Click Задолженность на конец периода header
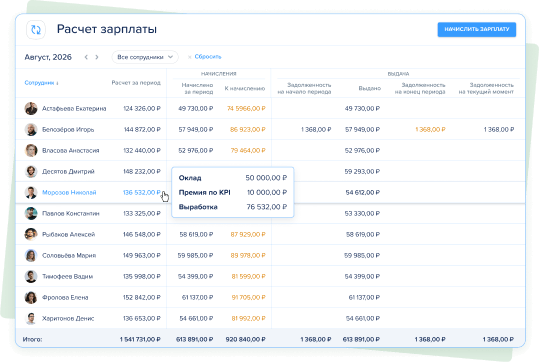The image size is (540, 362). click(x=420, y=88)
